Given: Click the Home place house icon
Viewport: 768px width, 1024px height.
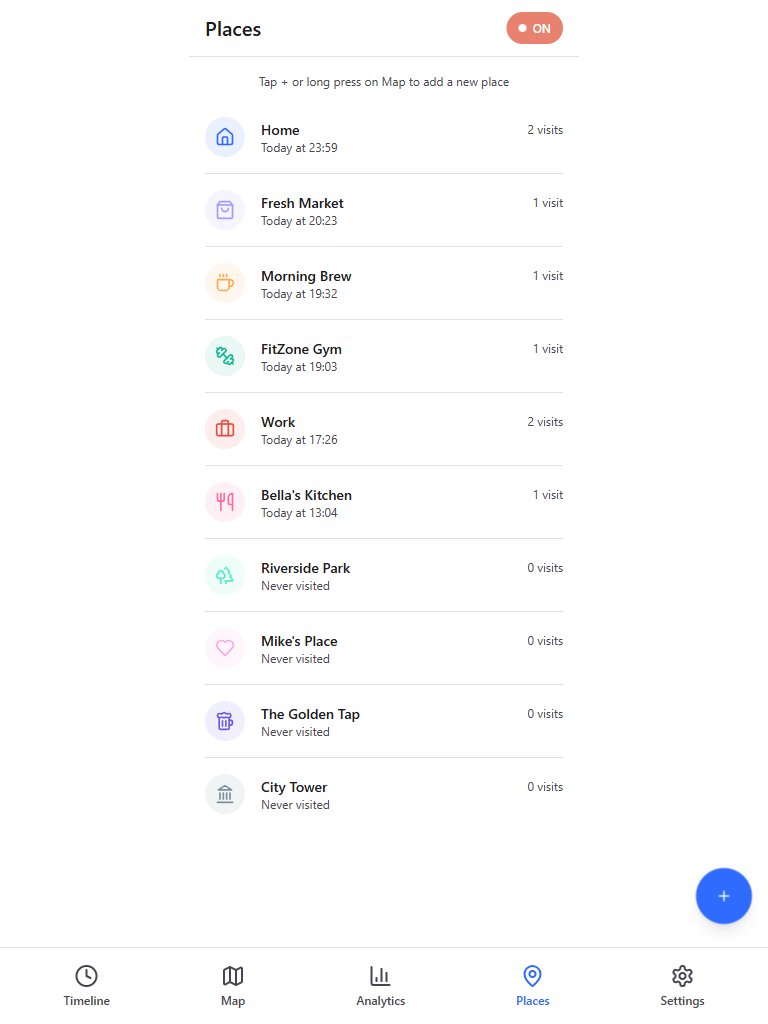Looking at the screenshot, I should click(225, 137).
